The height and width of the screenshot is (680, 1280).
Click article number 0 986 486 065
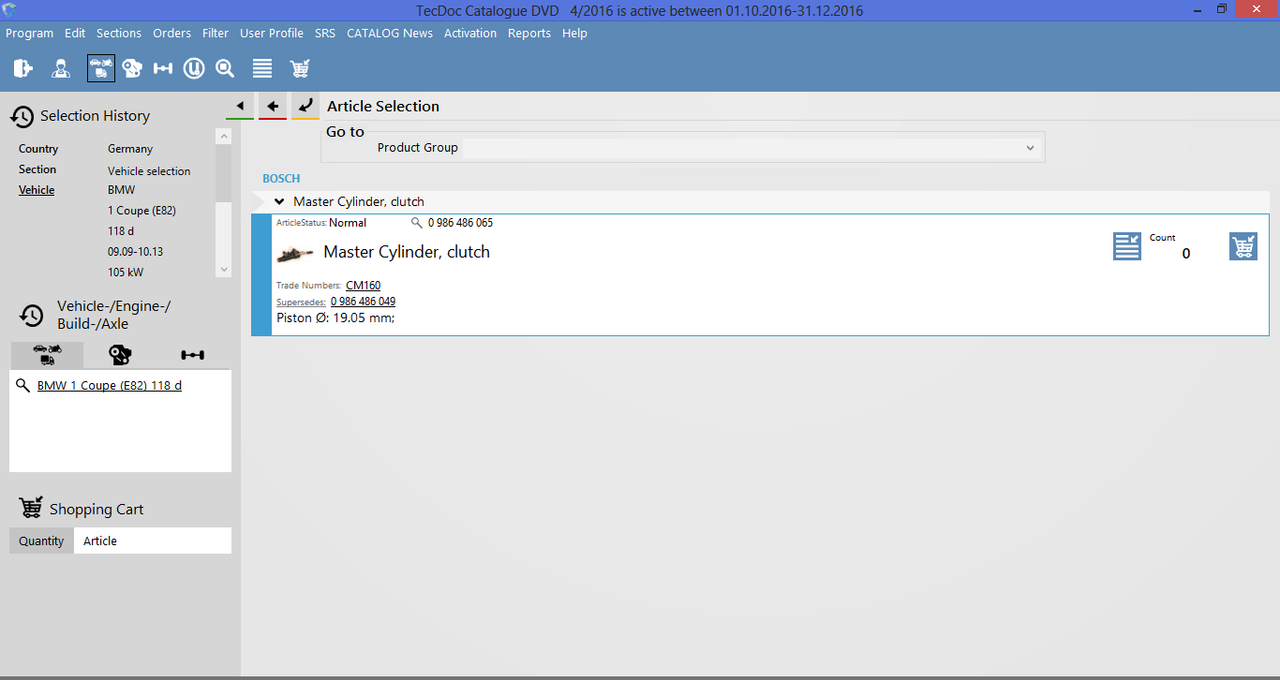click(460, 223)
